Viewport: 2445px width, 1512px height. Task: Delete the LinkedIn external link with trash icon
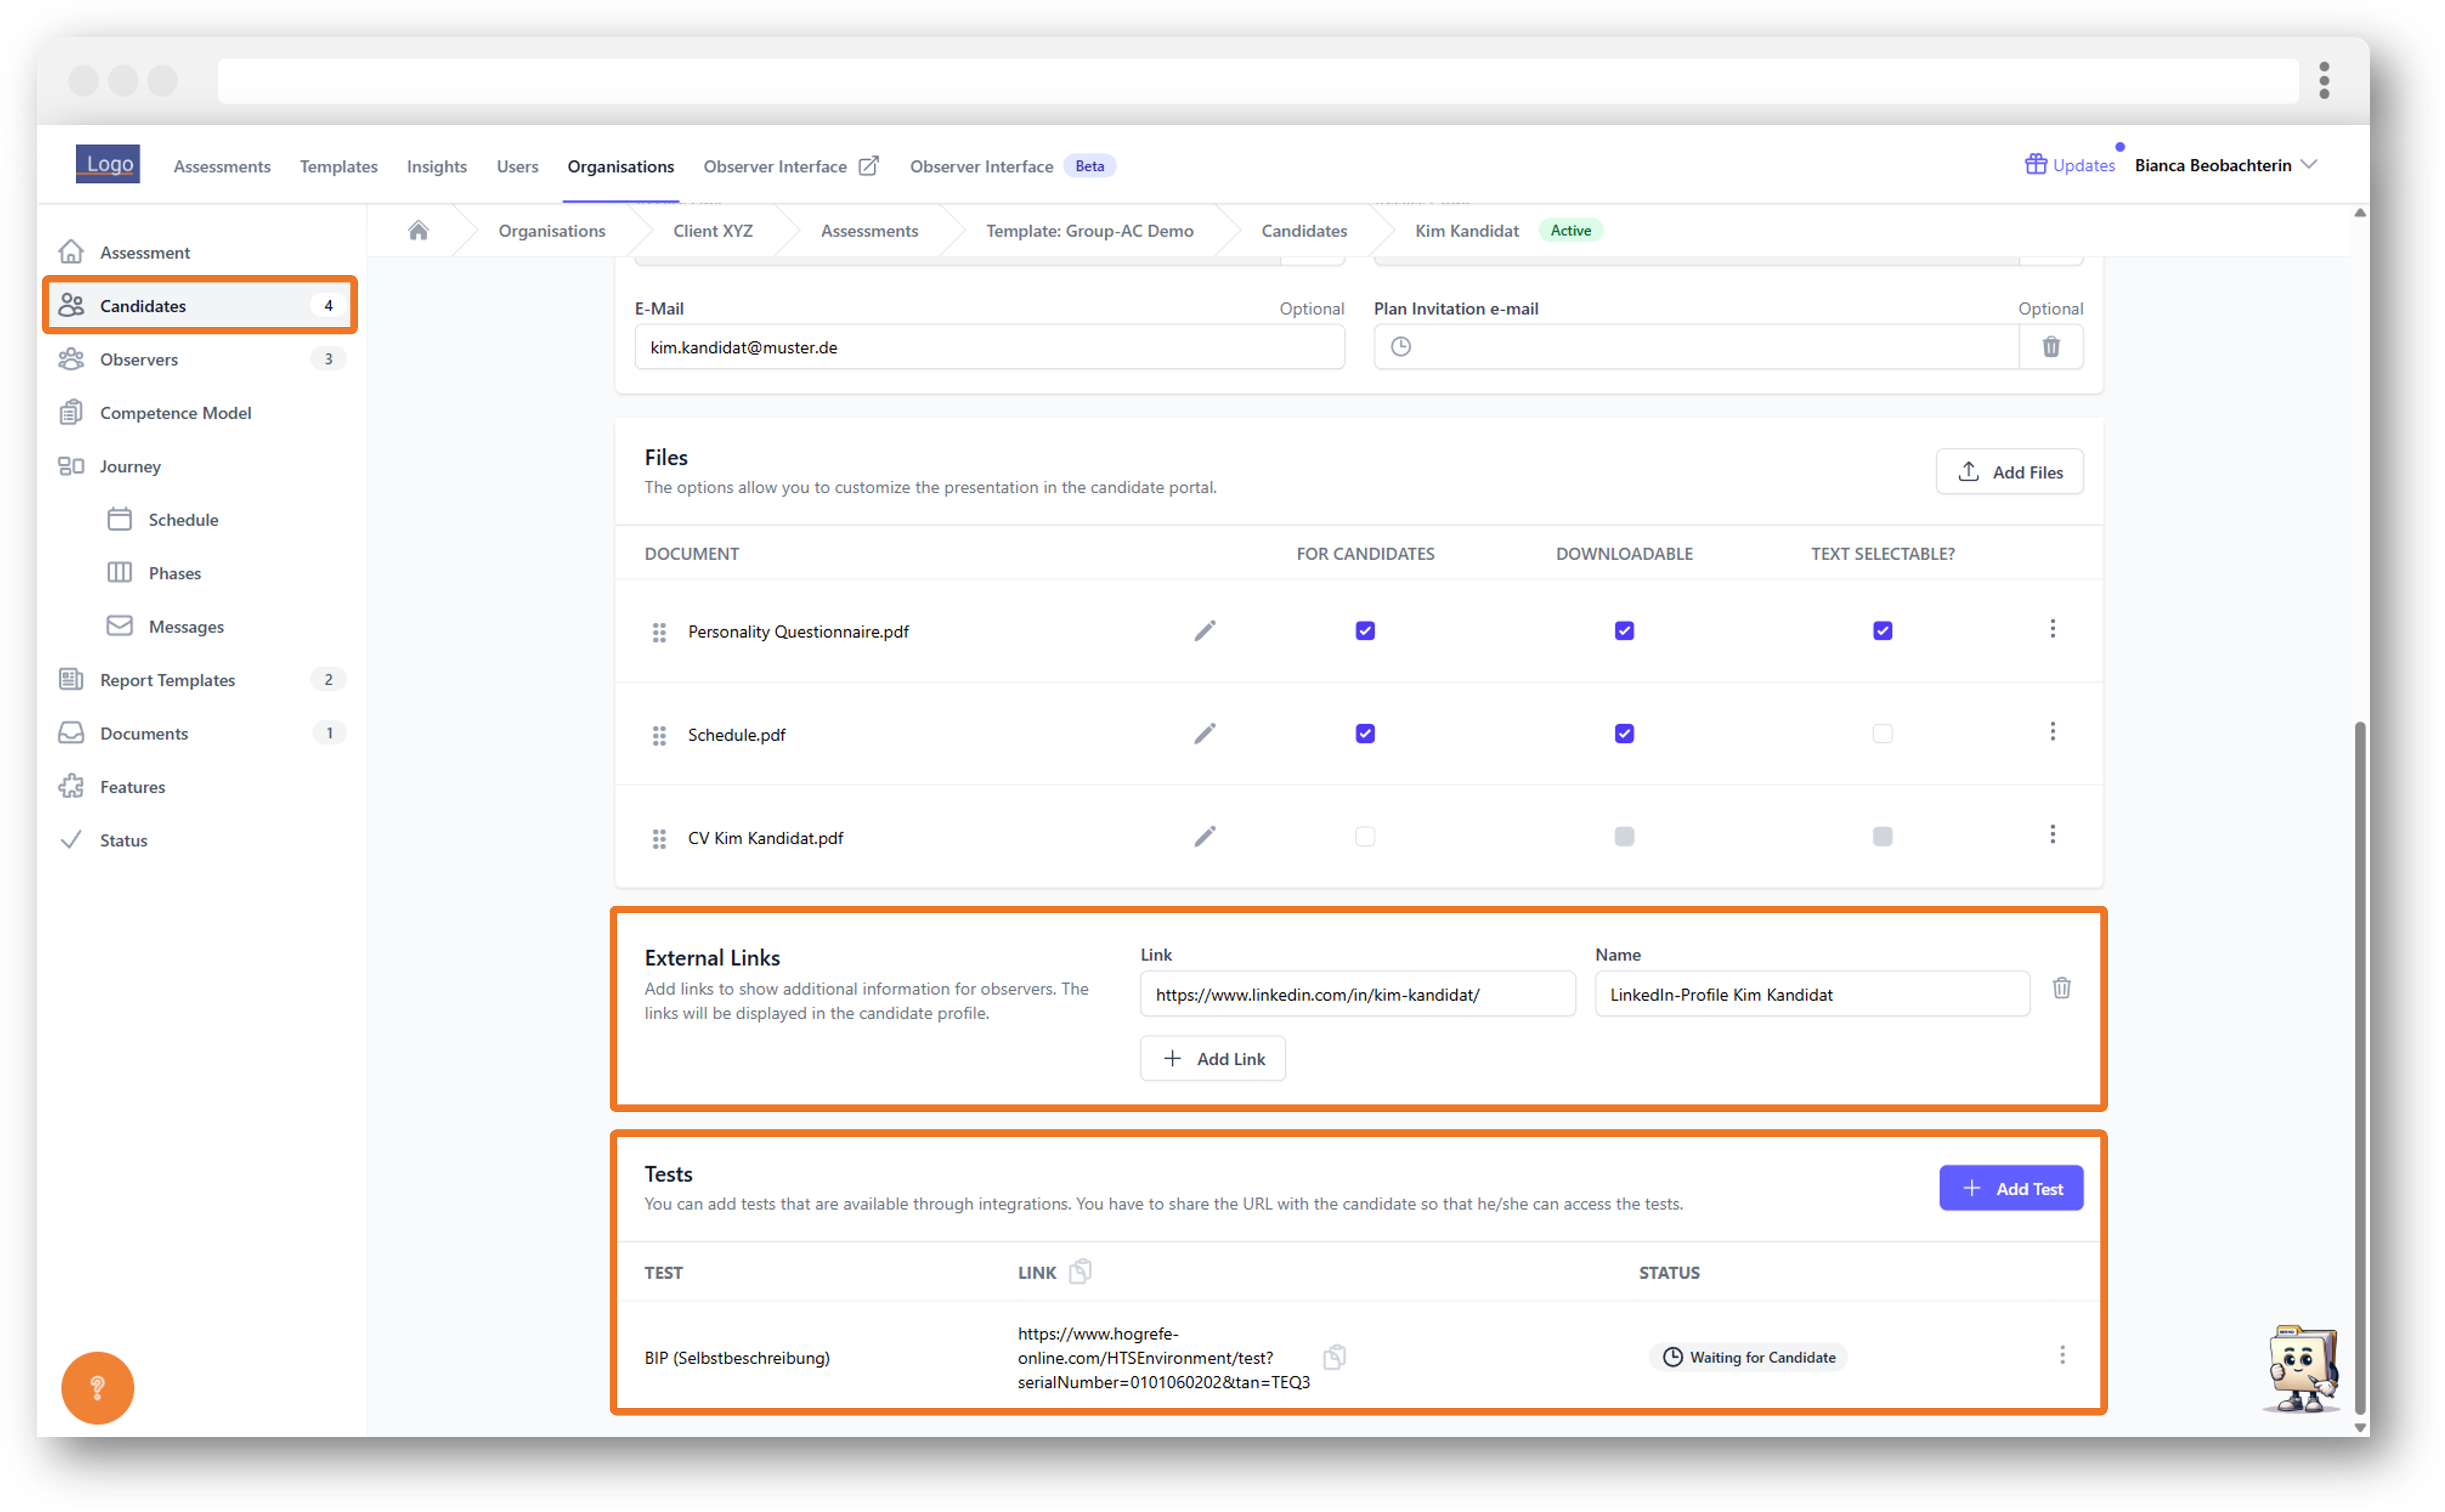coord(2061,988)
